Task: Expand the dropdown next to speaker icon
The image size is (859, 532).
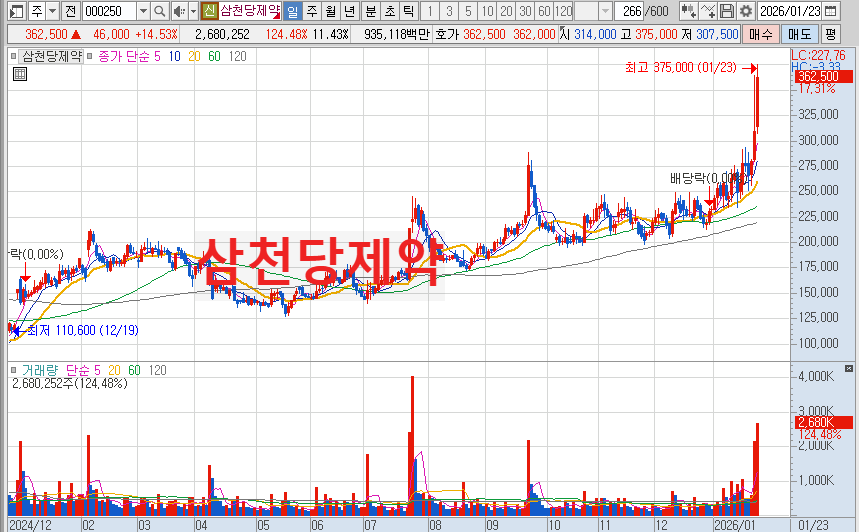Action: (193, 11)
